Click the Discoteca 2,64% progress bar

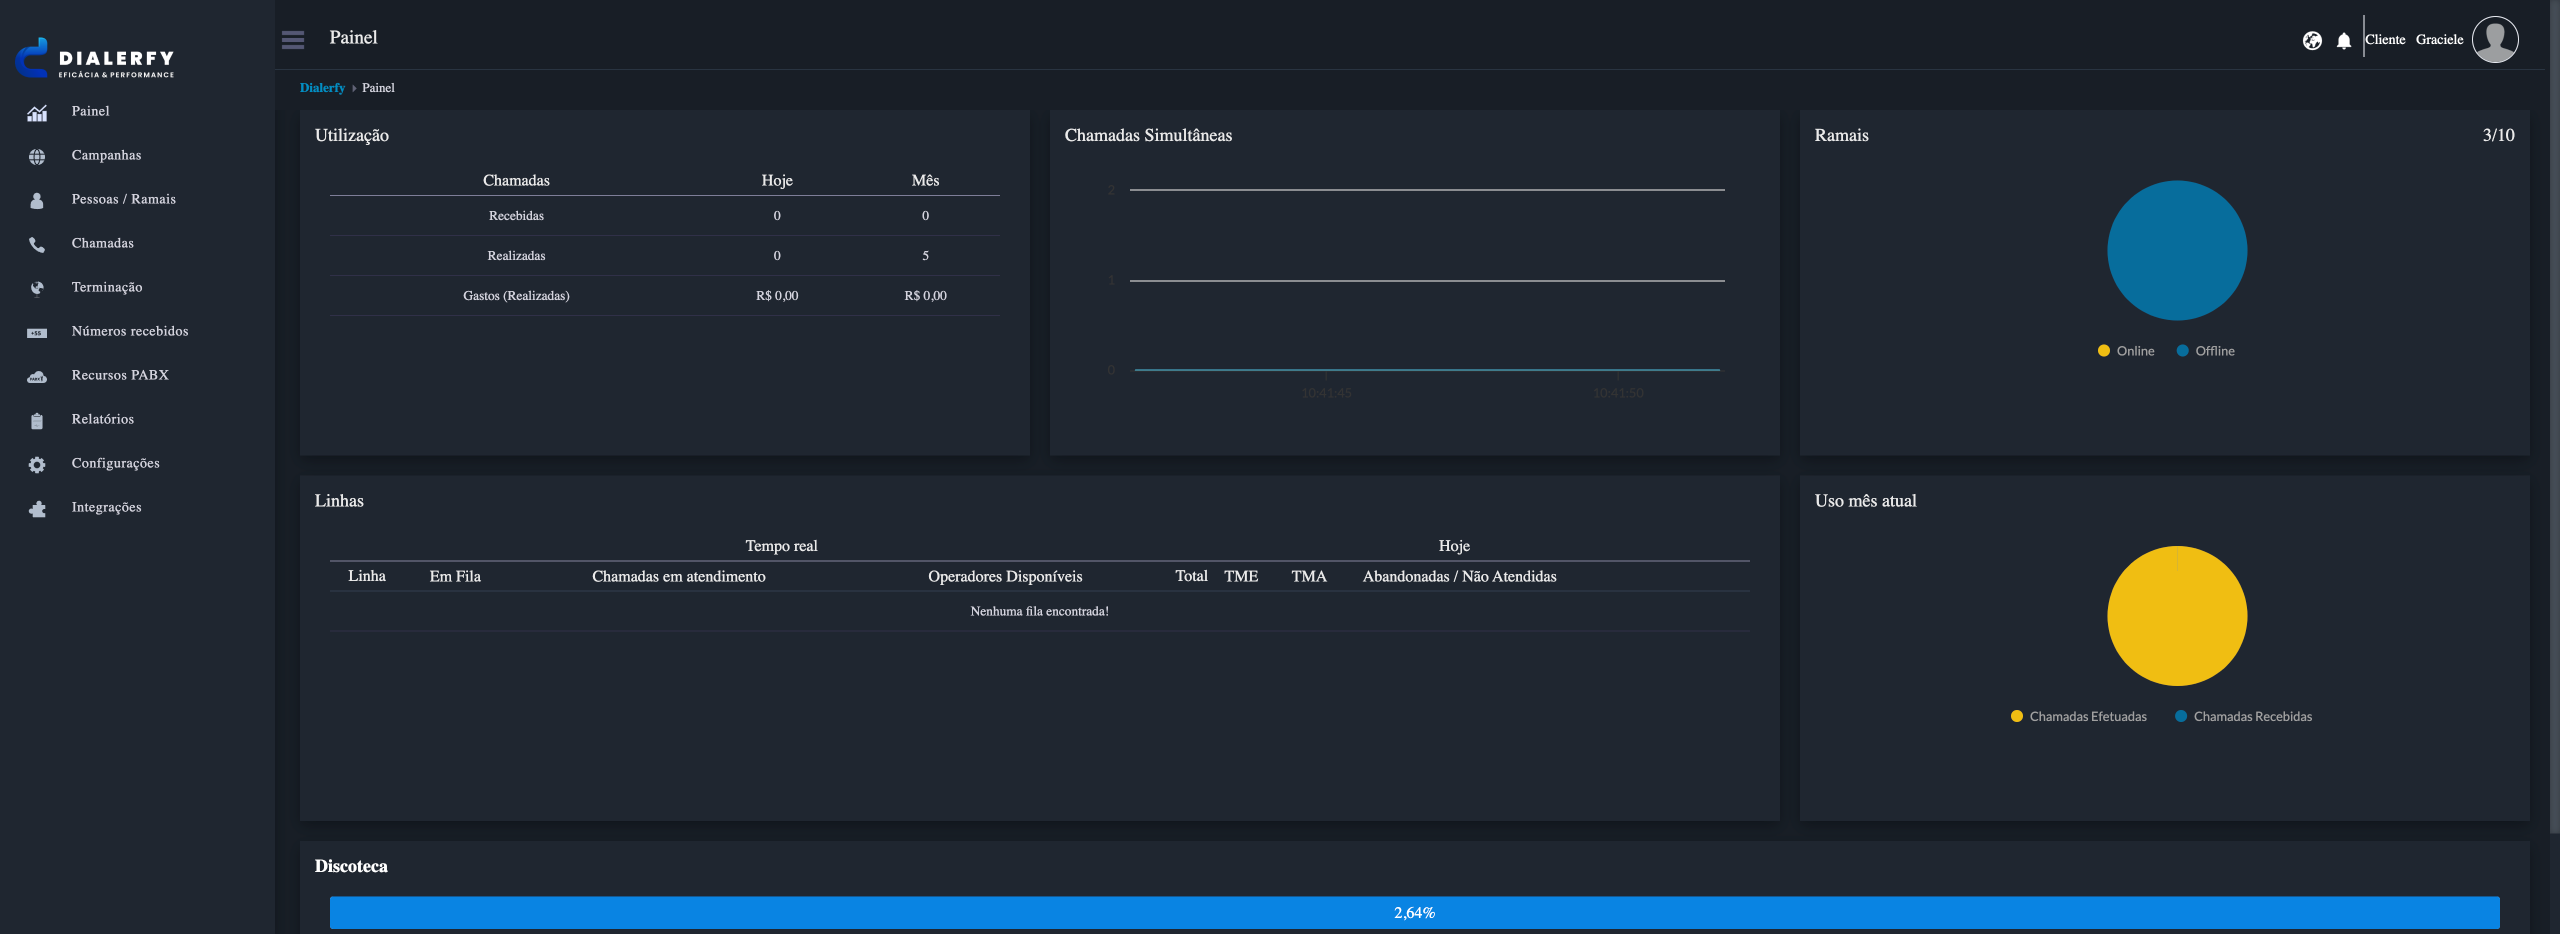point(1414,912)
